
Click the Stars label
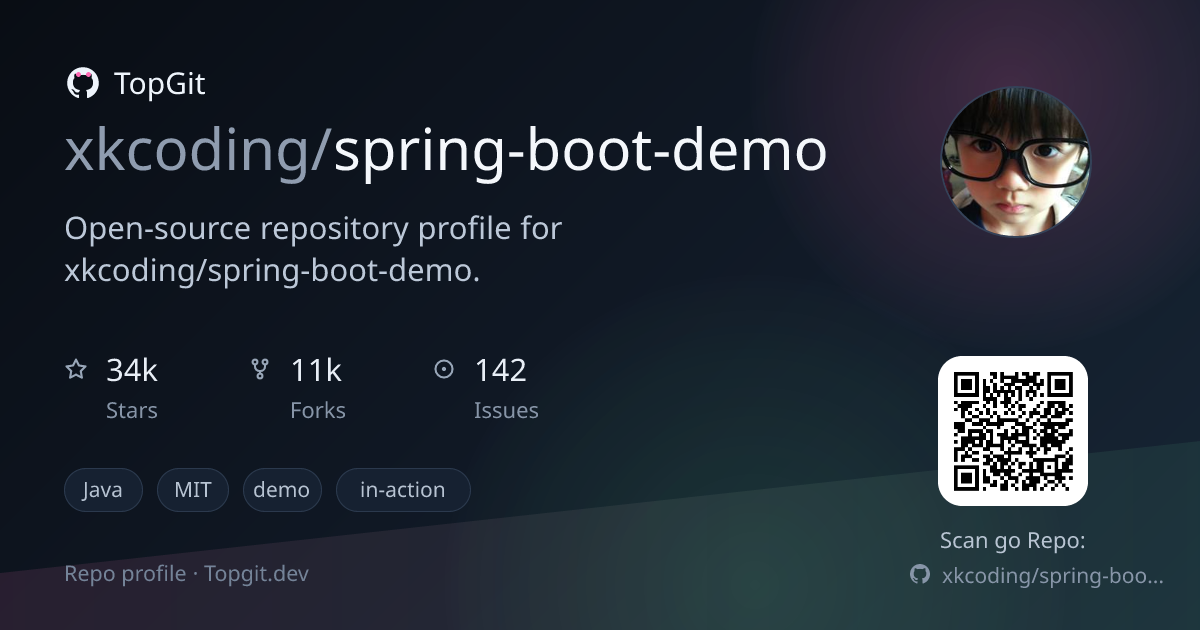click(x=132, y=411)
